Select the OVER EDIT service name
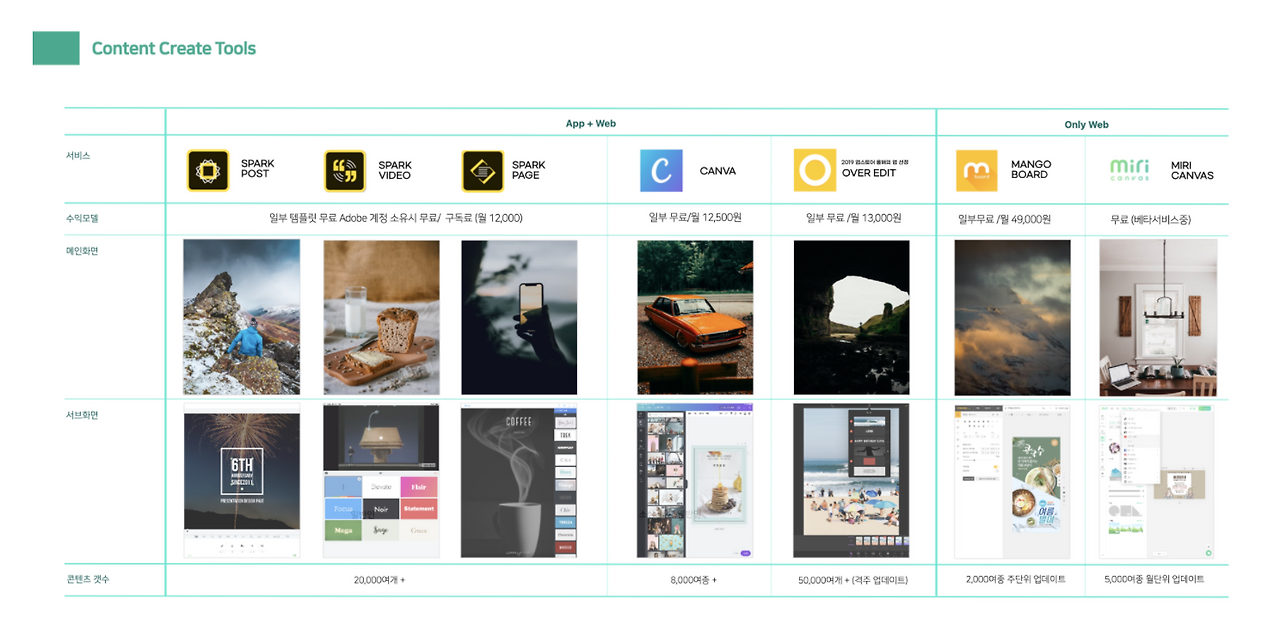The height and width of the screenshot is (636, 1280). pyautogui.click(x=869, y=173)
